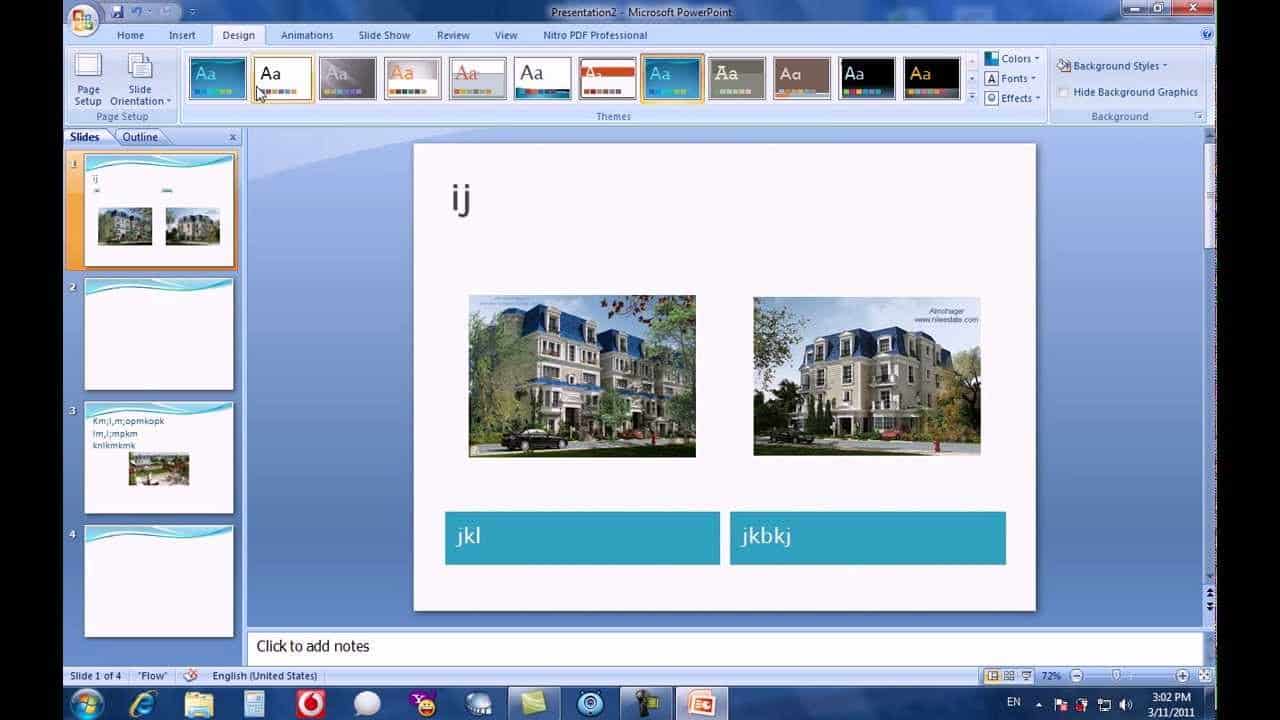Screen dimensions: 1280x720
Task: Adjust the zoom level slider
Action: click(1116, 676)
